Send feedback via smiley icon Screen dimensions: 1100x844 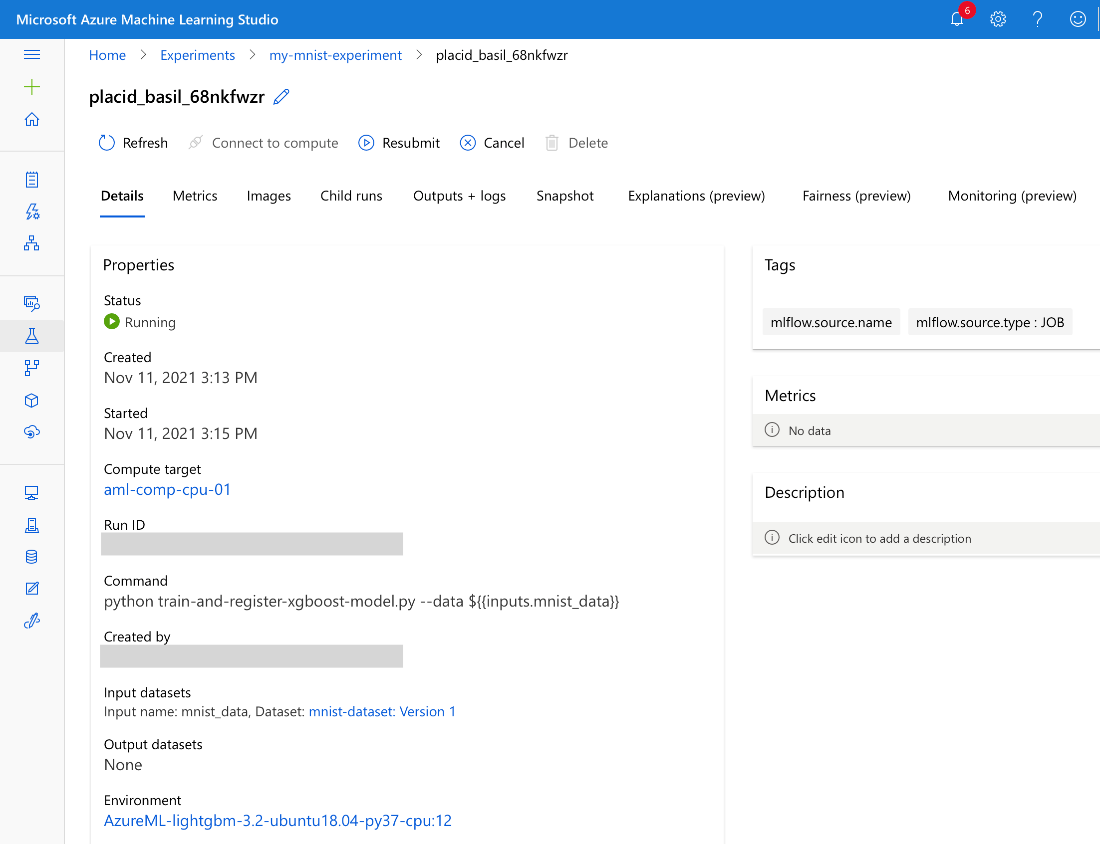tap(1078, 19)
